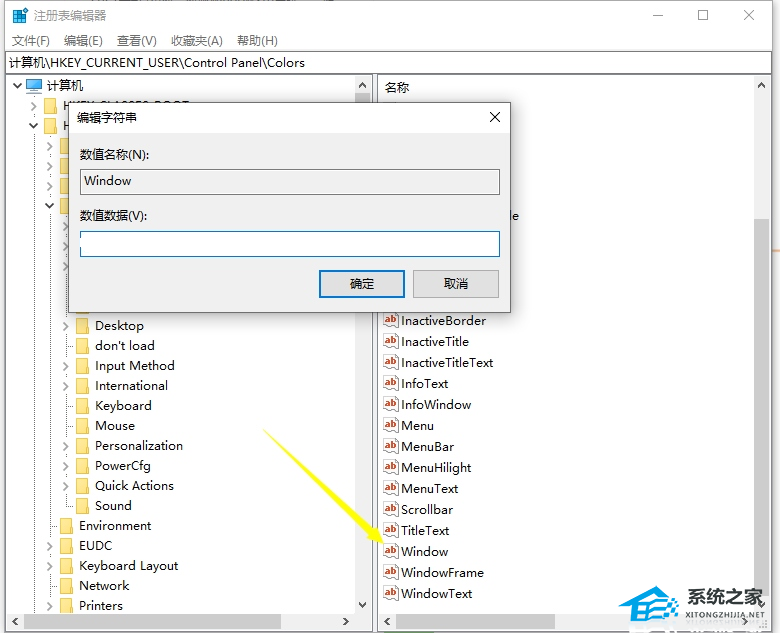Open the 收藏夹(A) menu

click(196, 41)
